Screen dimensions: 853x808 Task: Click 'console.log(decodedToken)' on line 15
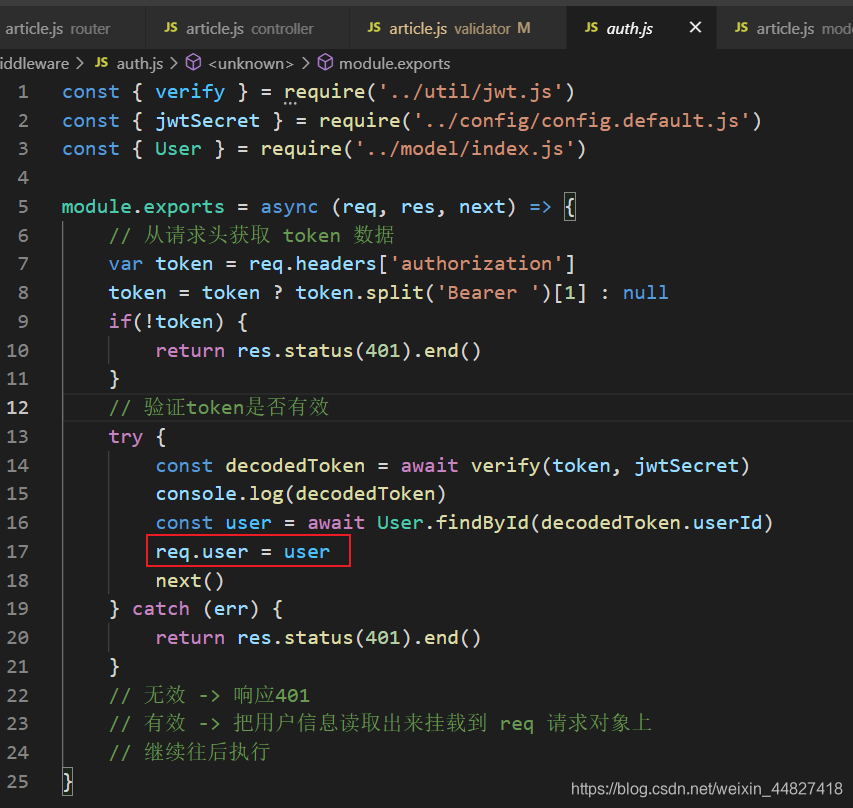(x=301, y=494)
